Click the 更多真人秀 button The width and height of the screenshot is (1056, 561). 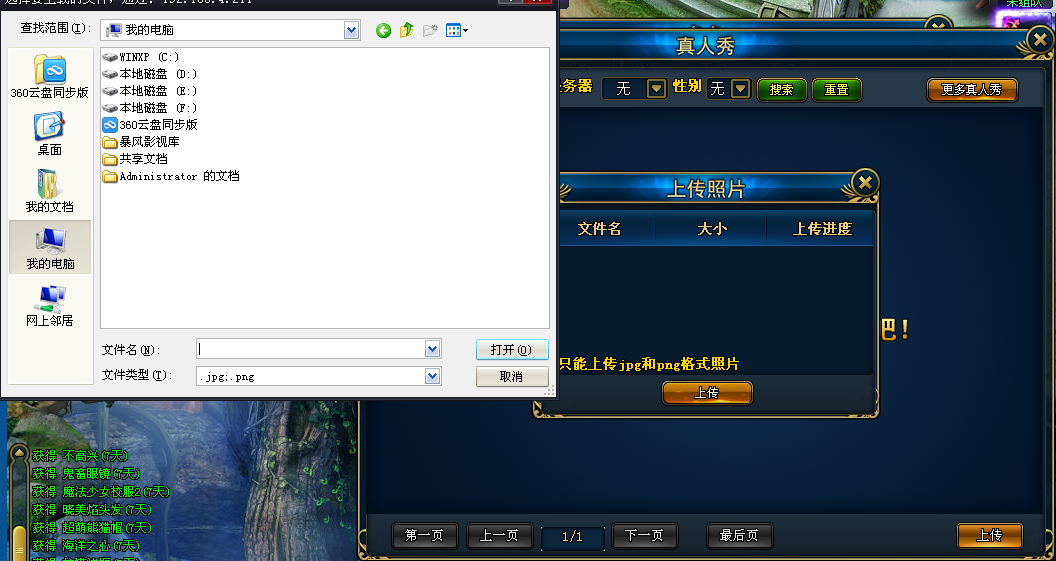coord(972,90)
